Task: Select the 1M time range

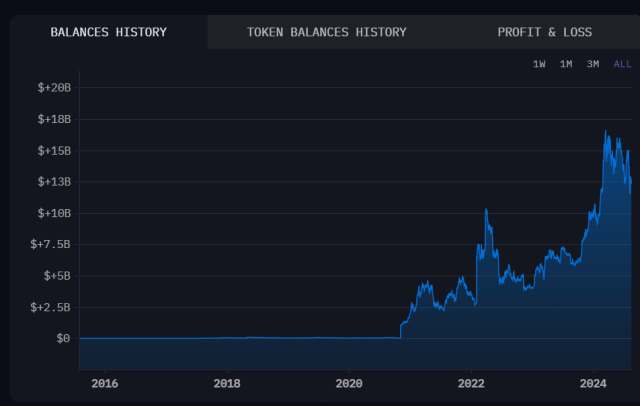Action: 566,64
